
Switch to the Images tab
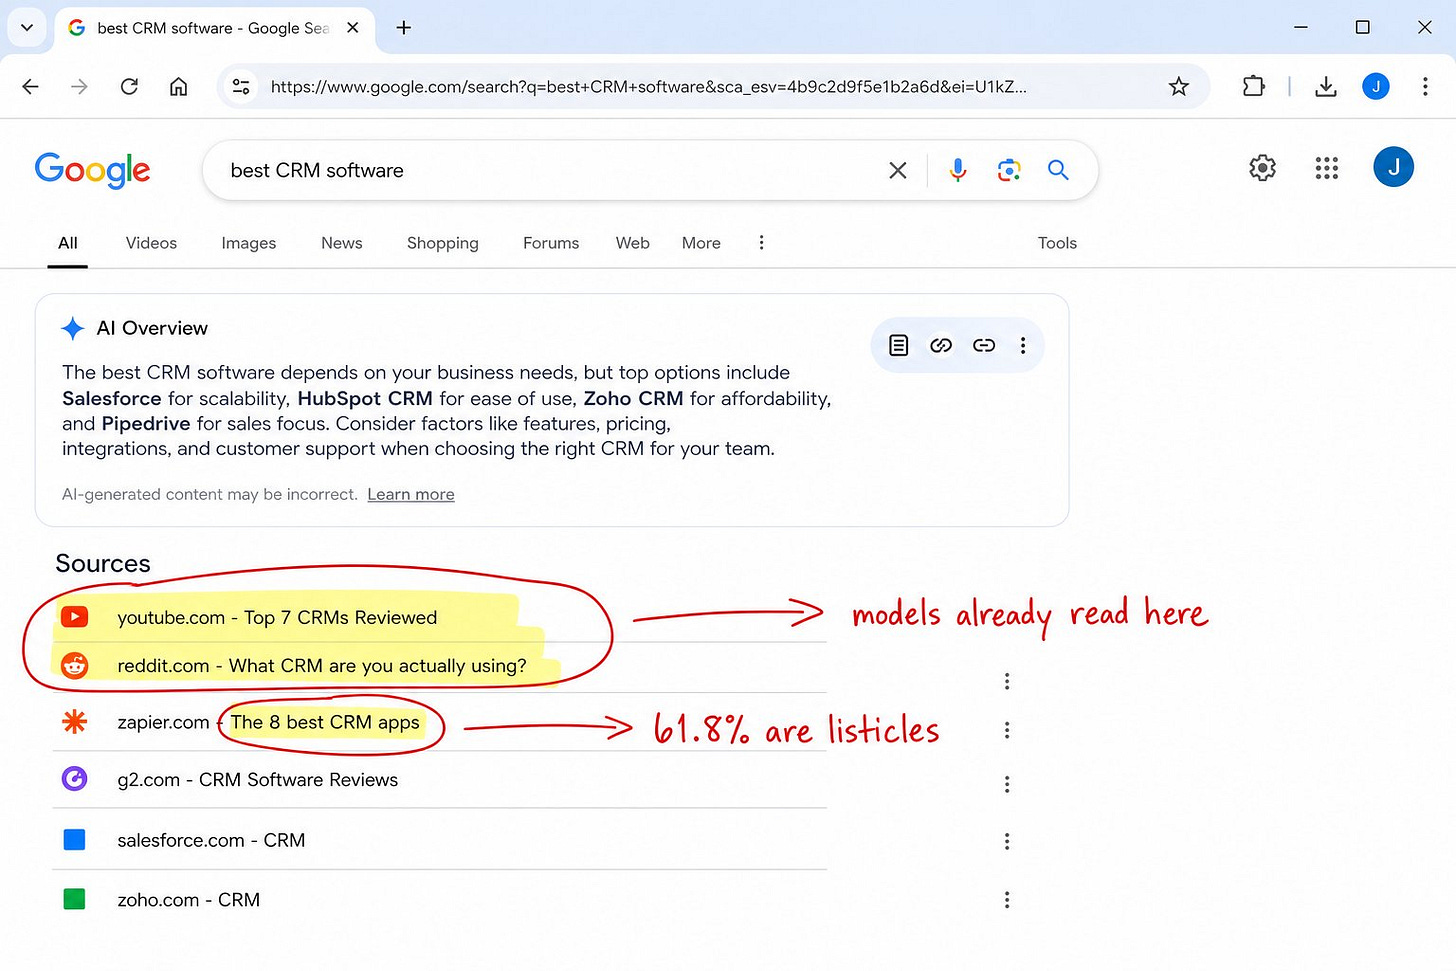click(249, 243)
